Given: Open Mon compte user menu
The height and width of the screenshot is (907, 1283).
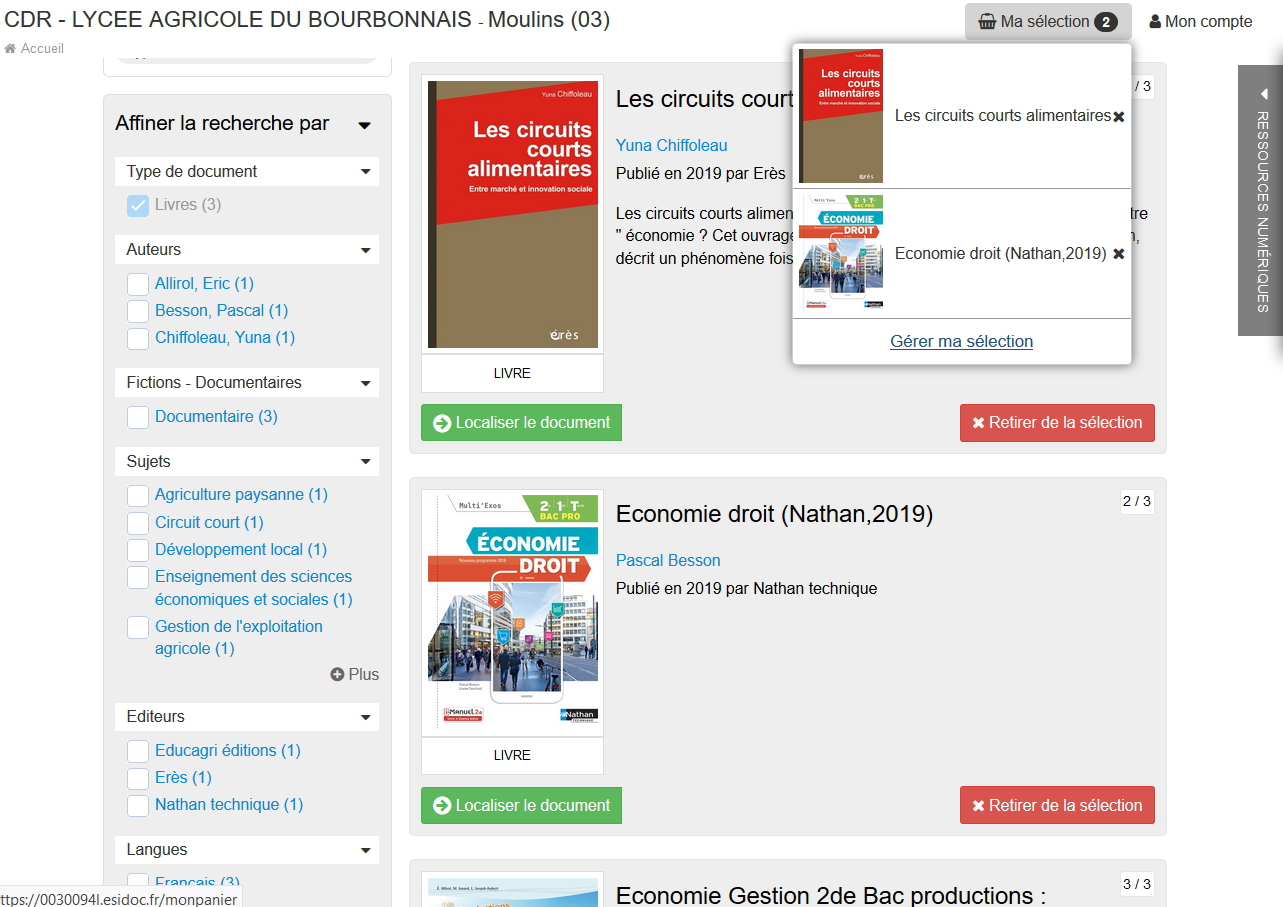Looking at the screenshot, I should [x=1200, y=22].
